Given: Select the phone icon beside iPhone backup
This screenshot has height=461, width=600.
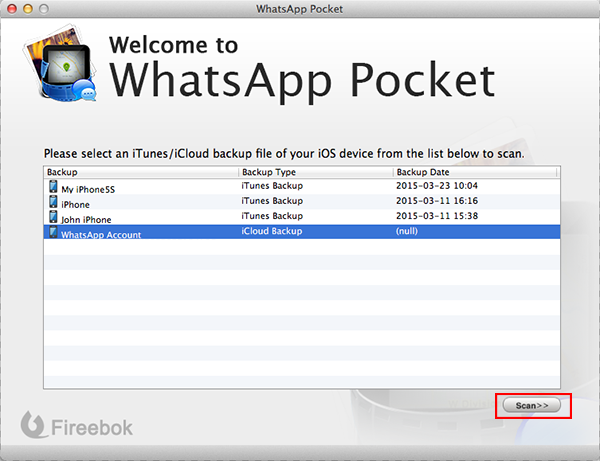Looking at the screenshot, I should [54, 202].
